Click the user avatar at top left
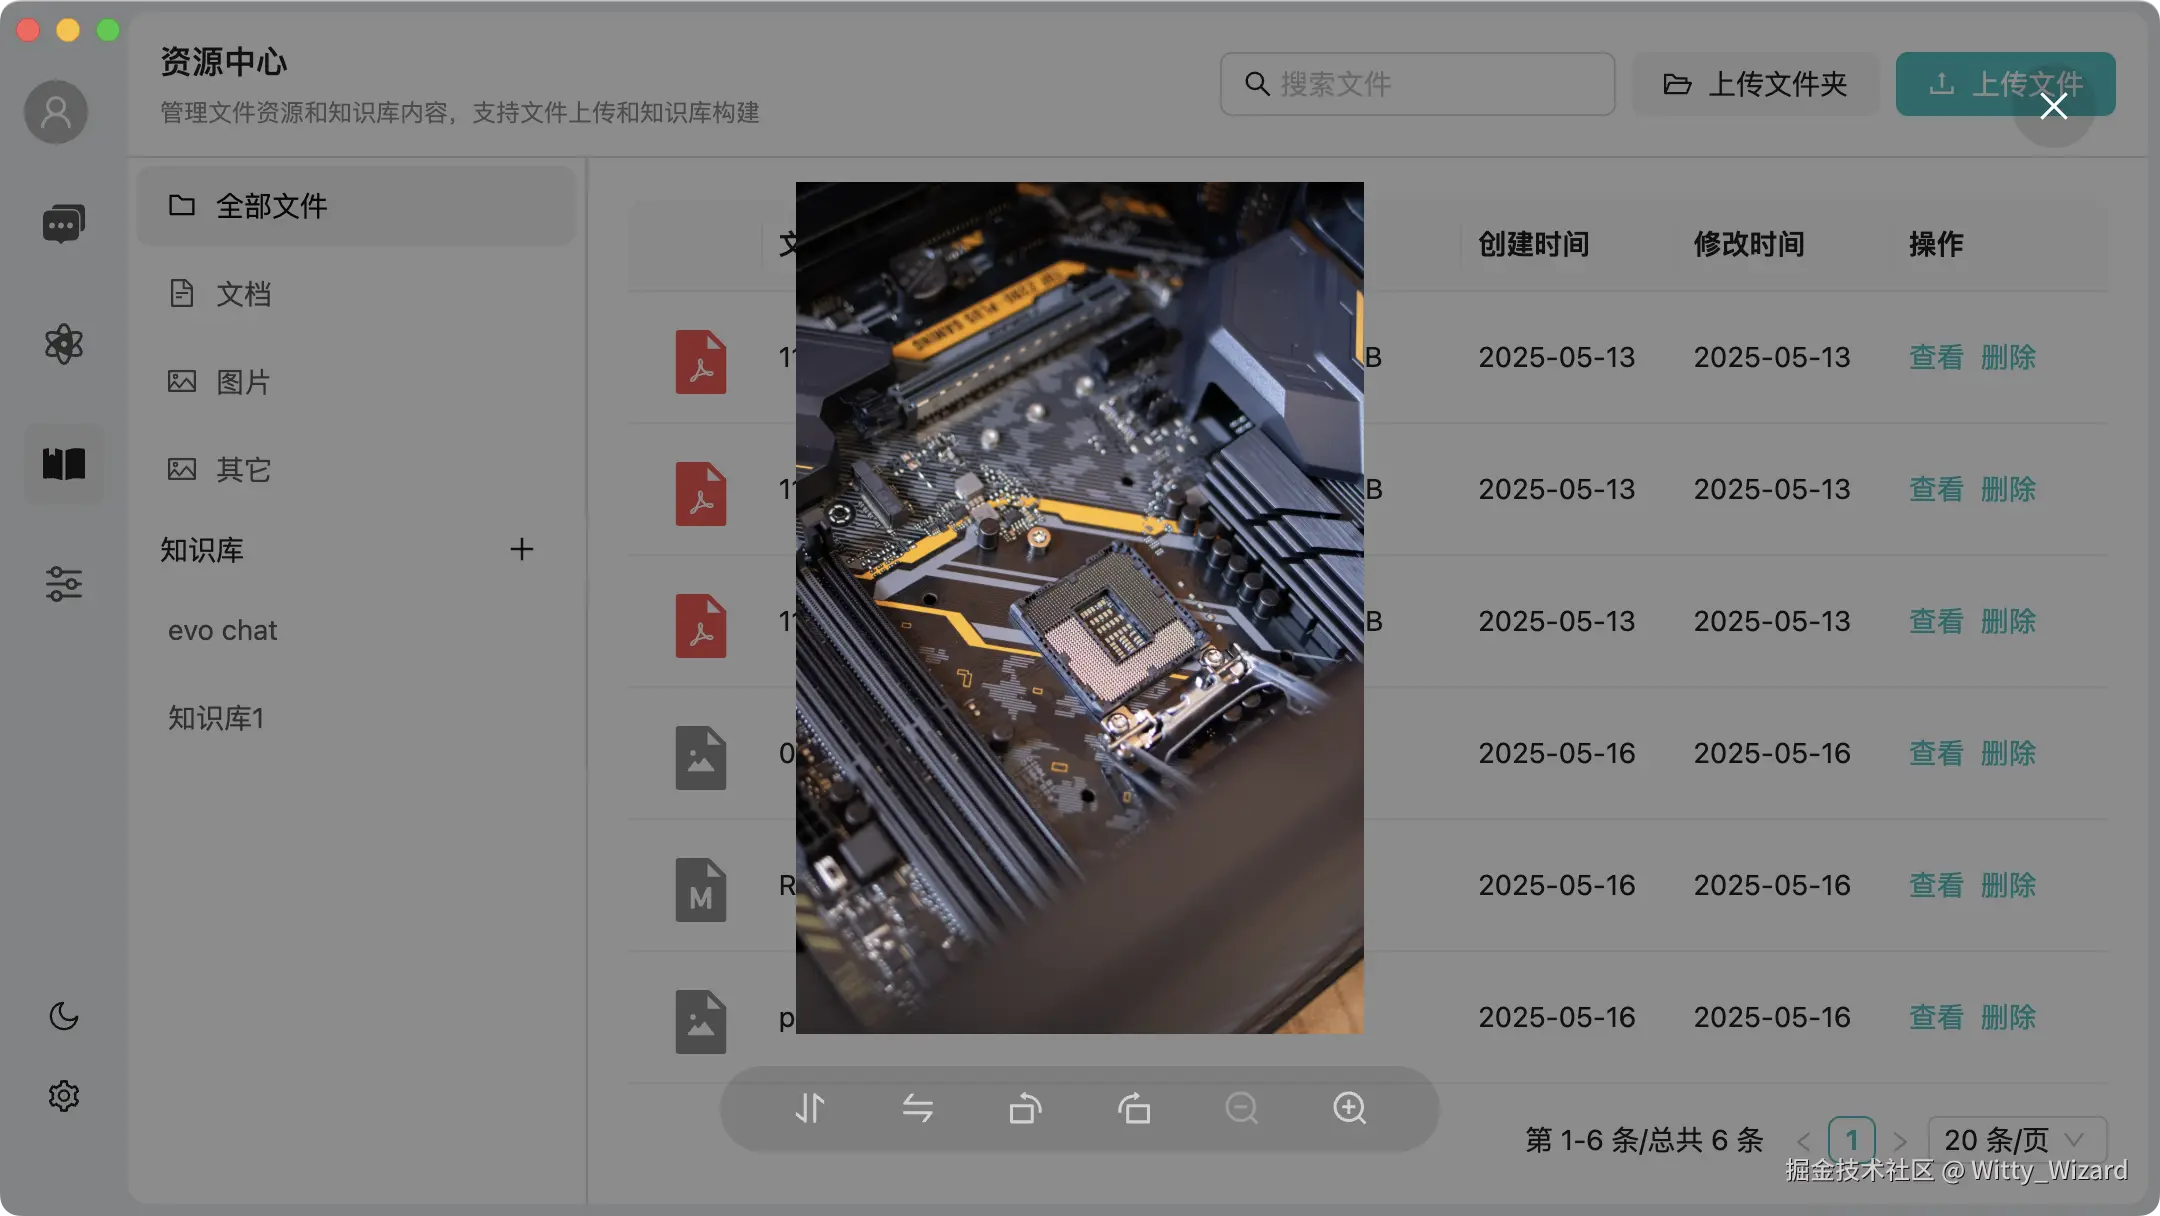 [x=56, y=111]
